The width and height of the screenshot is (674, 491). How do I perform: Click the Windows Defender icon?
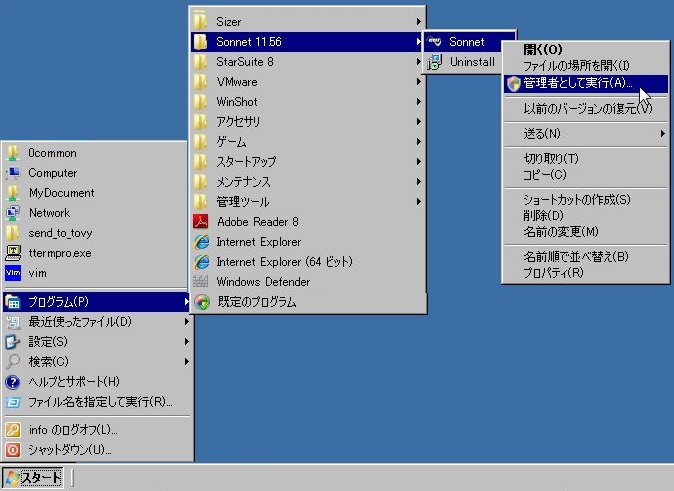(x=201, y=282)
